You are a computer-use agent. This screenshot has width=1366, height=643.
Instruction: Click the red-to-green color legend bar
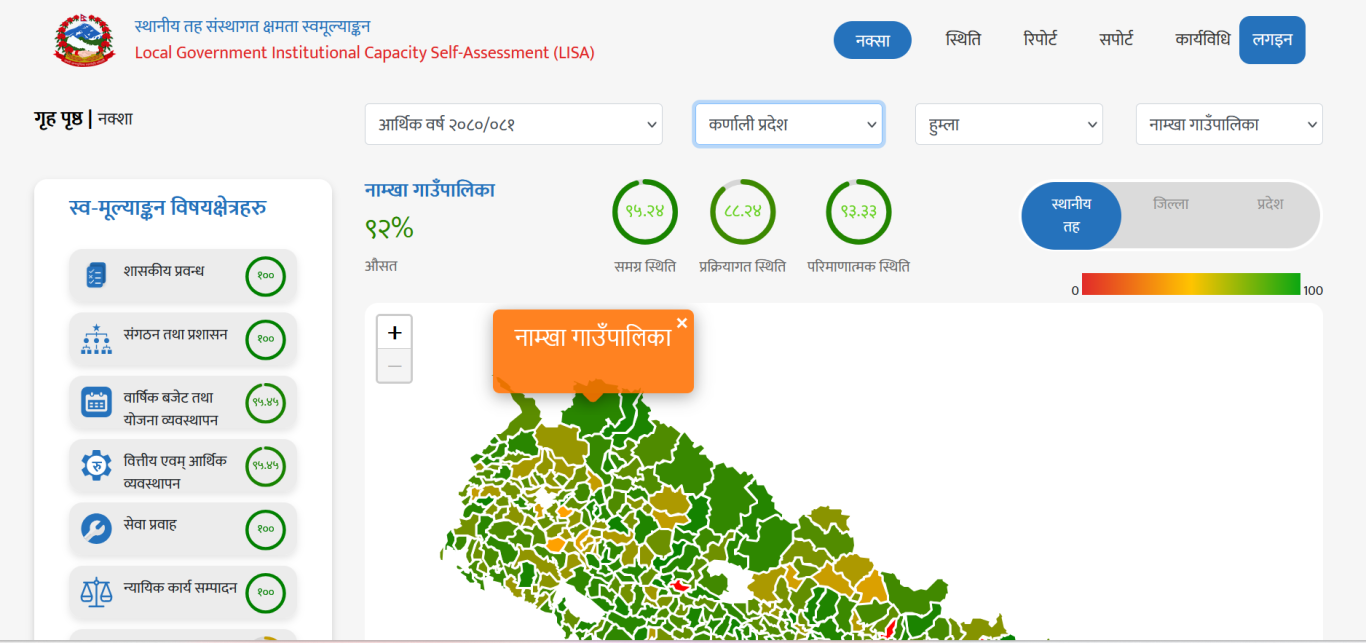click(x=1191, y=284)
